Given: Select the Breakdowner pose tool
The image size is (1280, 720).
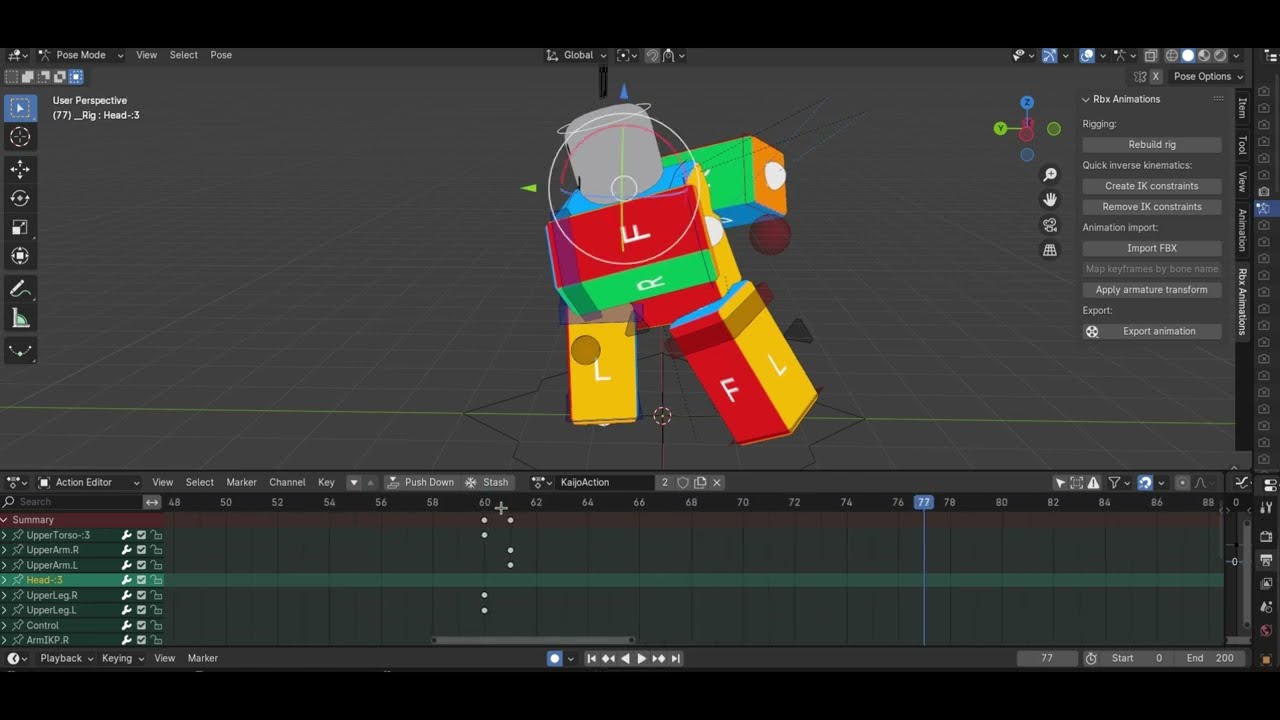Looking at the screenshot, I should 20,351.
